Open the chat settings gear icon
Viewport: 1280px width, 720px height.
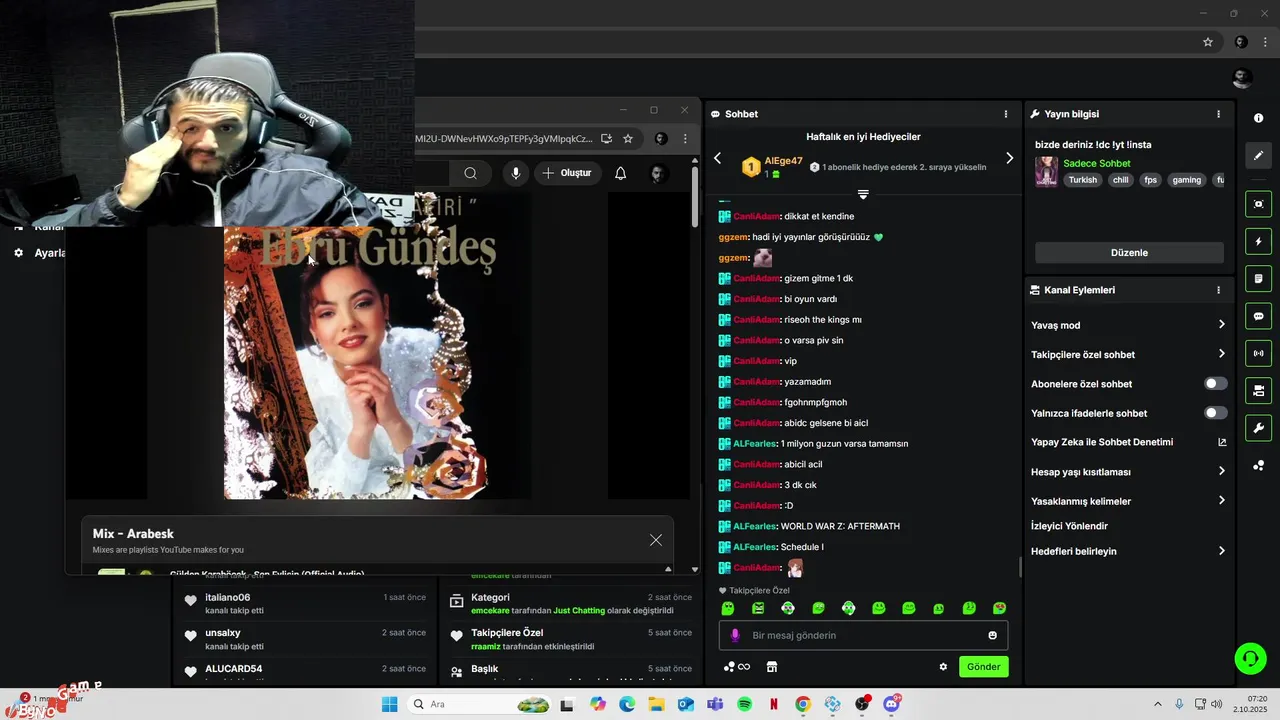click(942, 667)
